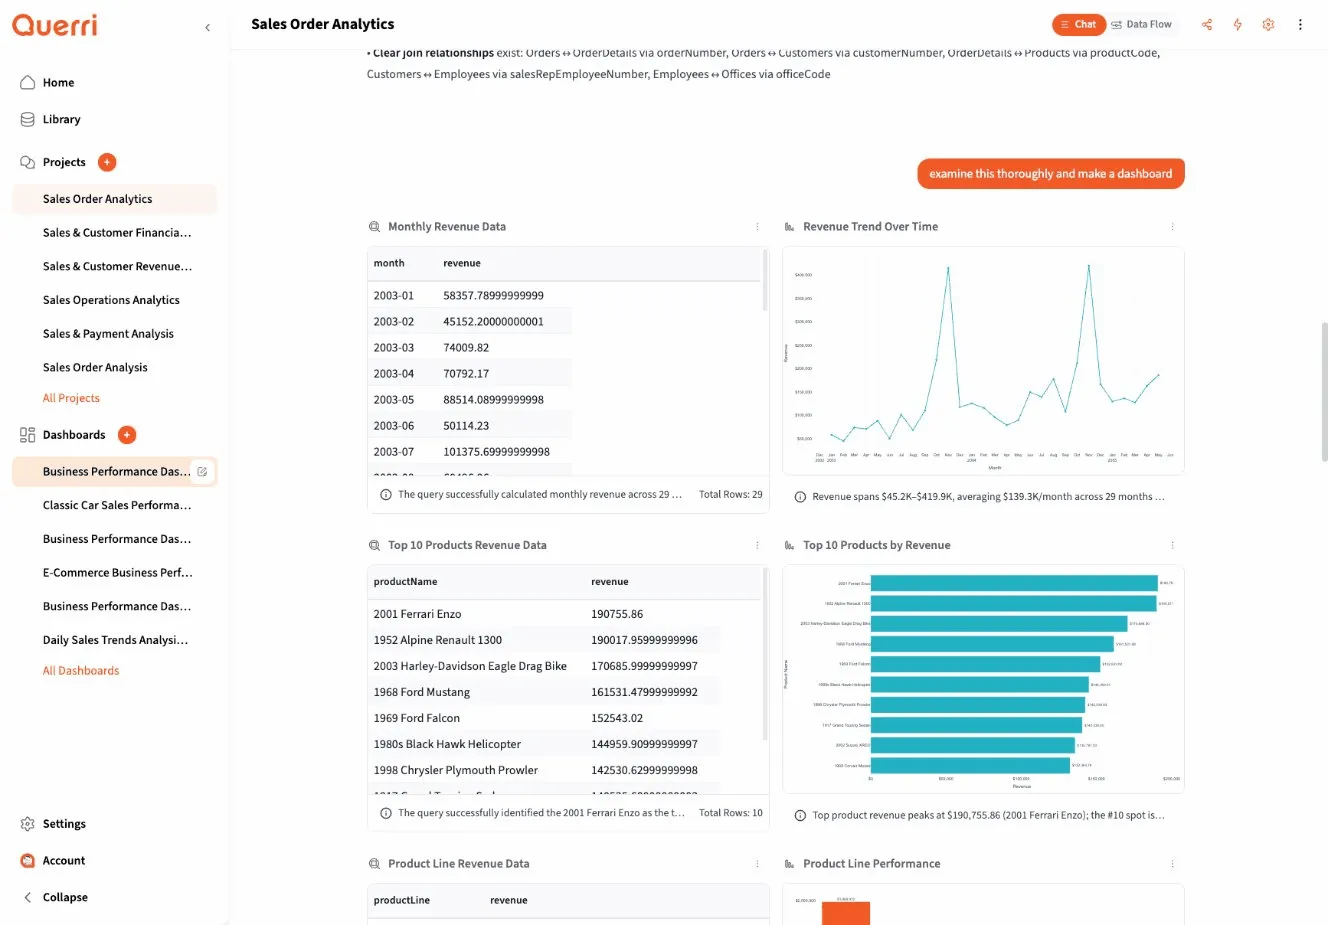Select the Sales Operations Analytics project
The width and height of the screenshot is (1328, 925).
(x=110, y=299)
